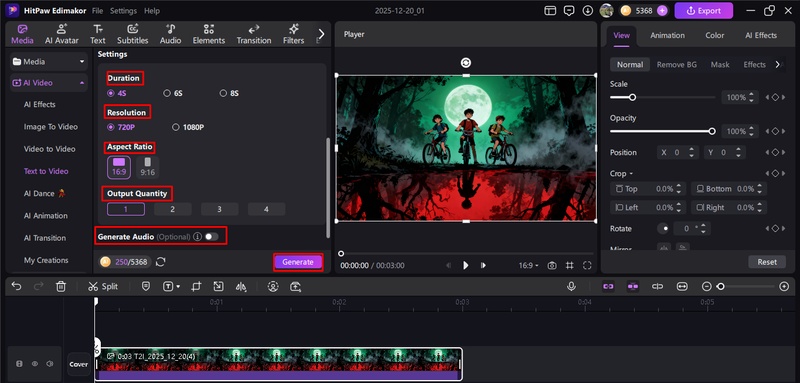The width and height of the screenshot is (800, 383).
Task: Click the Export button
Action: [704, 11]
